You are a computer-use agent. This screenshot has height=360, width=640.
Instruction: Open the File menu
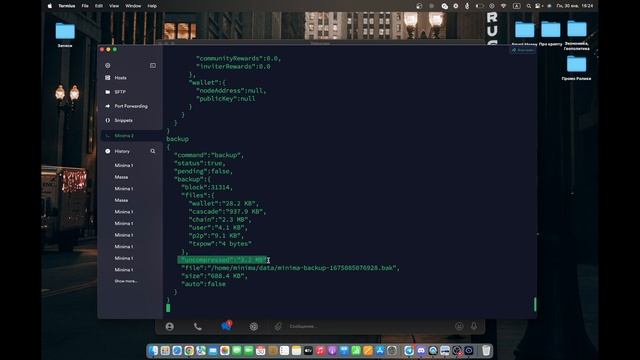(85, 6)
